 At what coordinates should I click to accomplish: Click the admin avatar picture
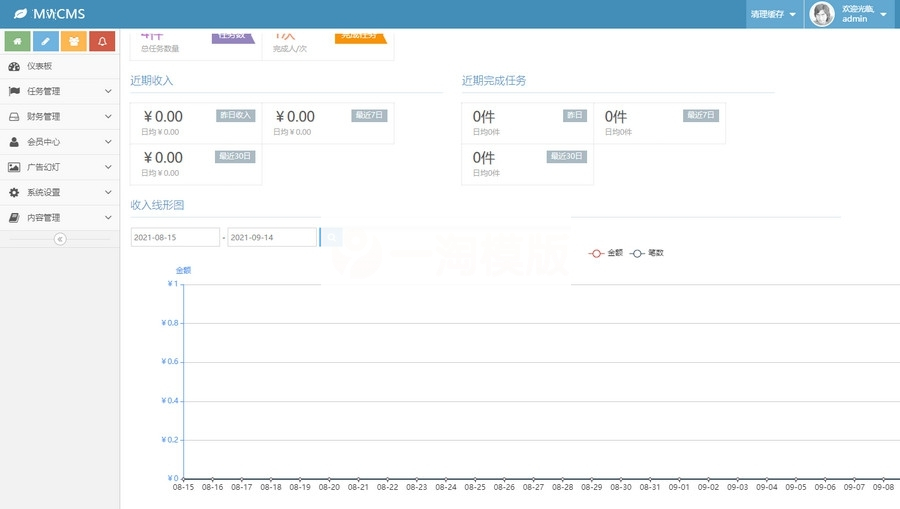point(822,14)
